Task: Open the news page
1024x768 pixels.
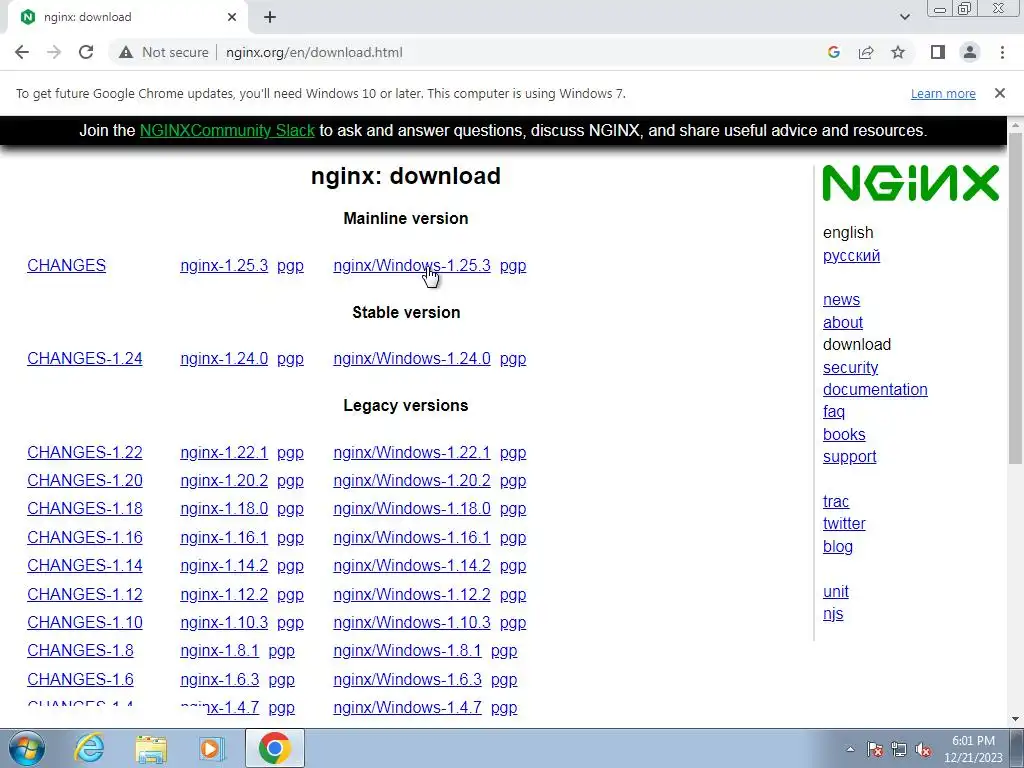Action: 842,299
